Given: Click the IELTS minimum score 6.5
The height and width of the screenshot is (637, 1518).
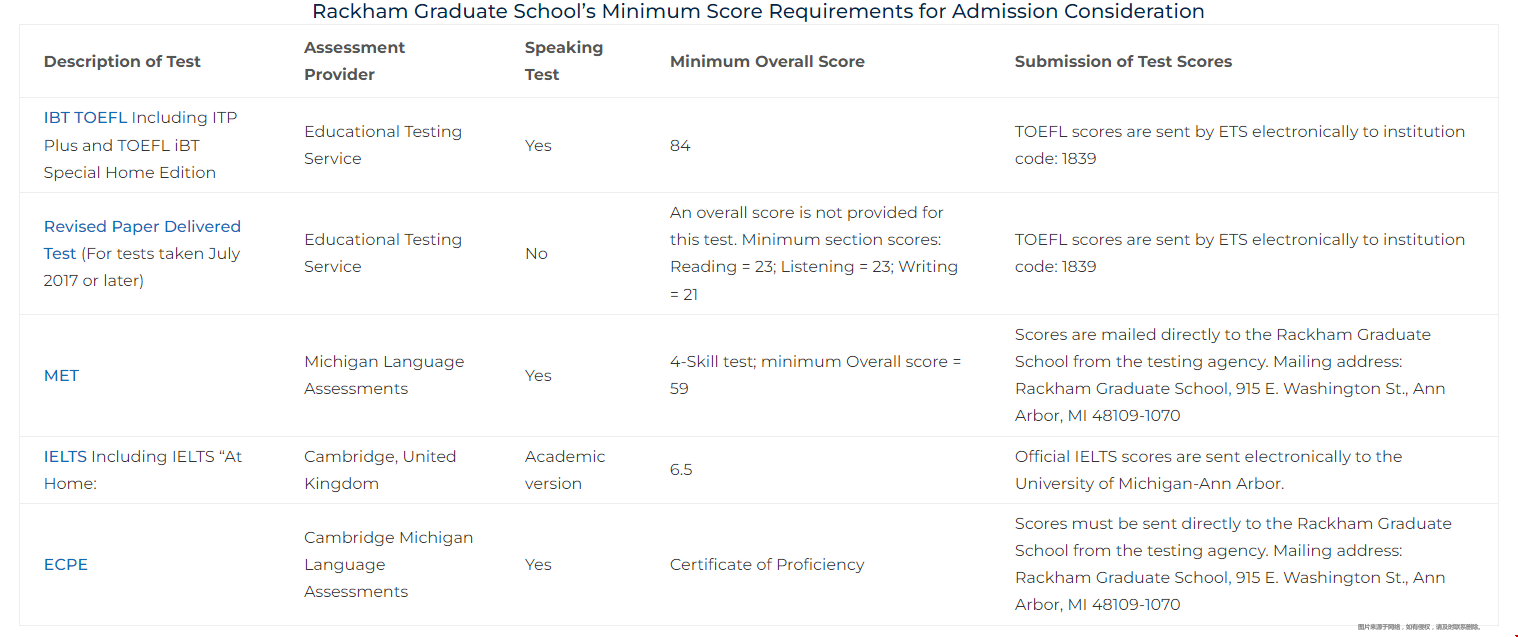Looking at the screenshot, I should point(681,470).
